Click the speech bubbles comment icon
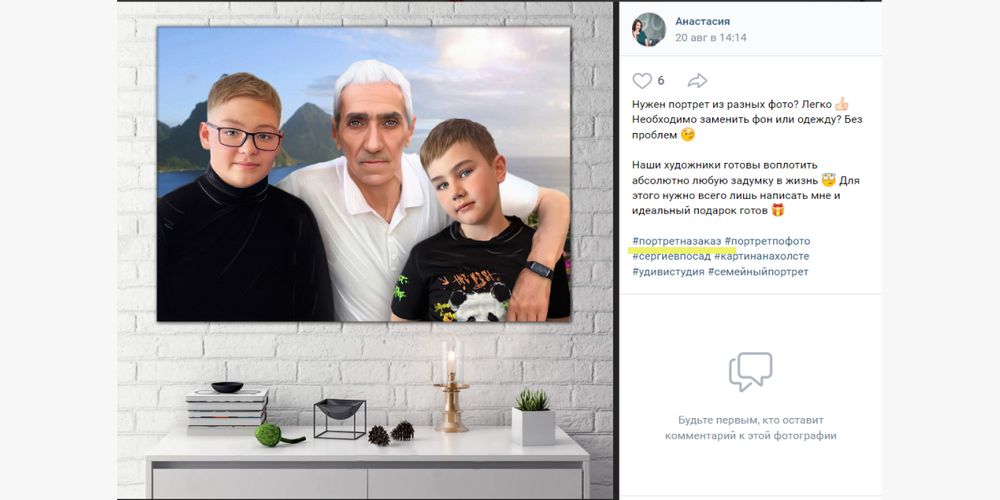 click(x=751, y=372)
